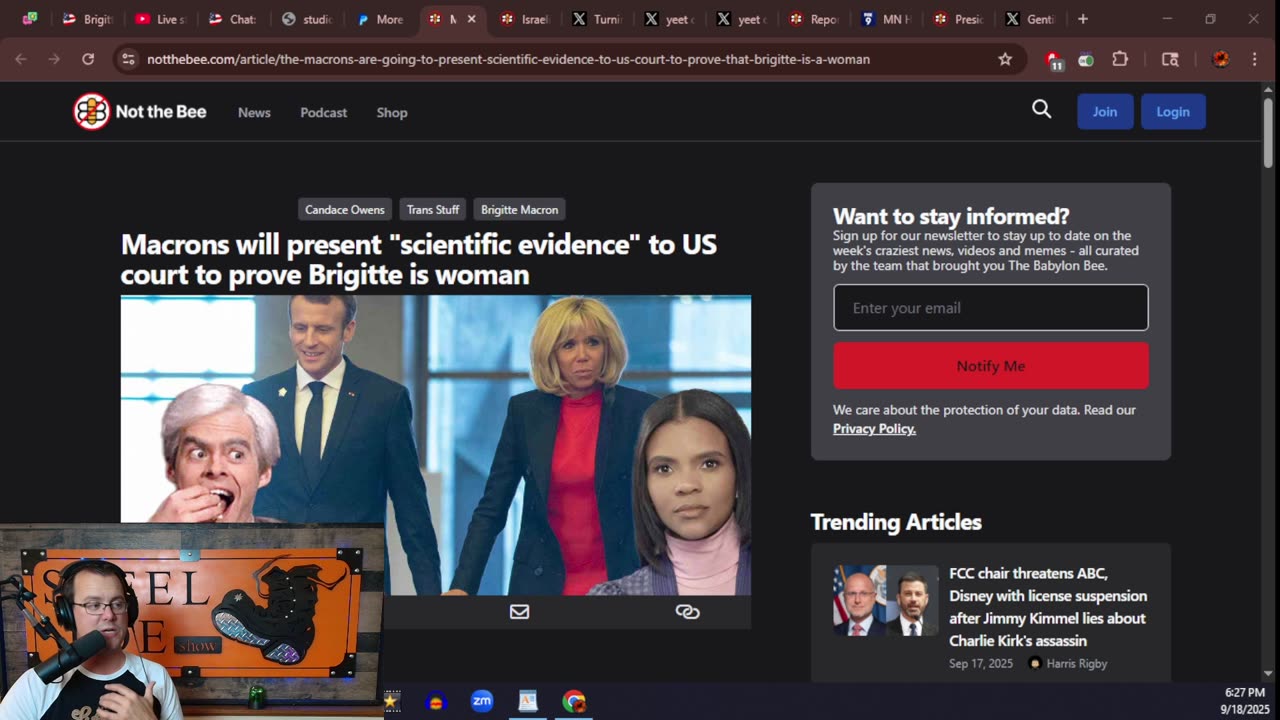Select the Trans Stuff tag
The image size is (1280, 720).
[433, 209]
